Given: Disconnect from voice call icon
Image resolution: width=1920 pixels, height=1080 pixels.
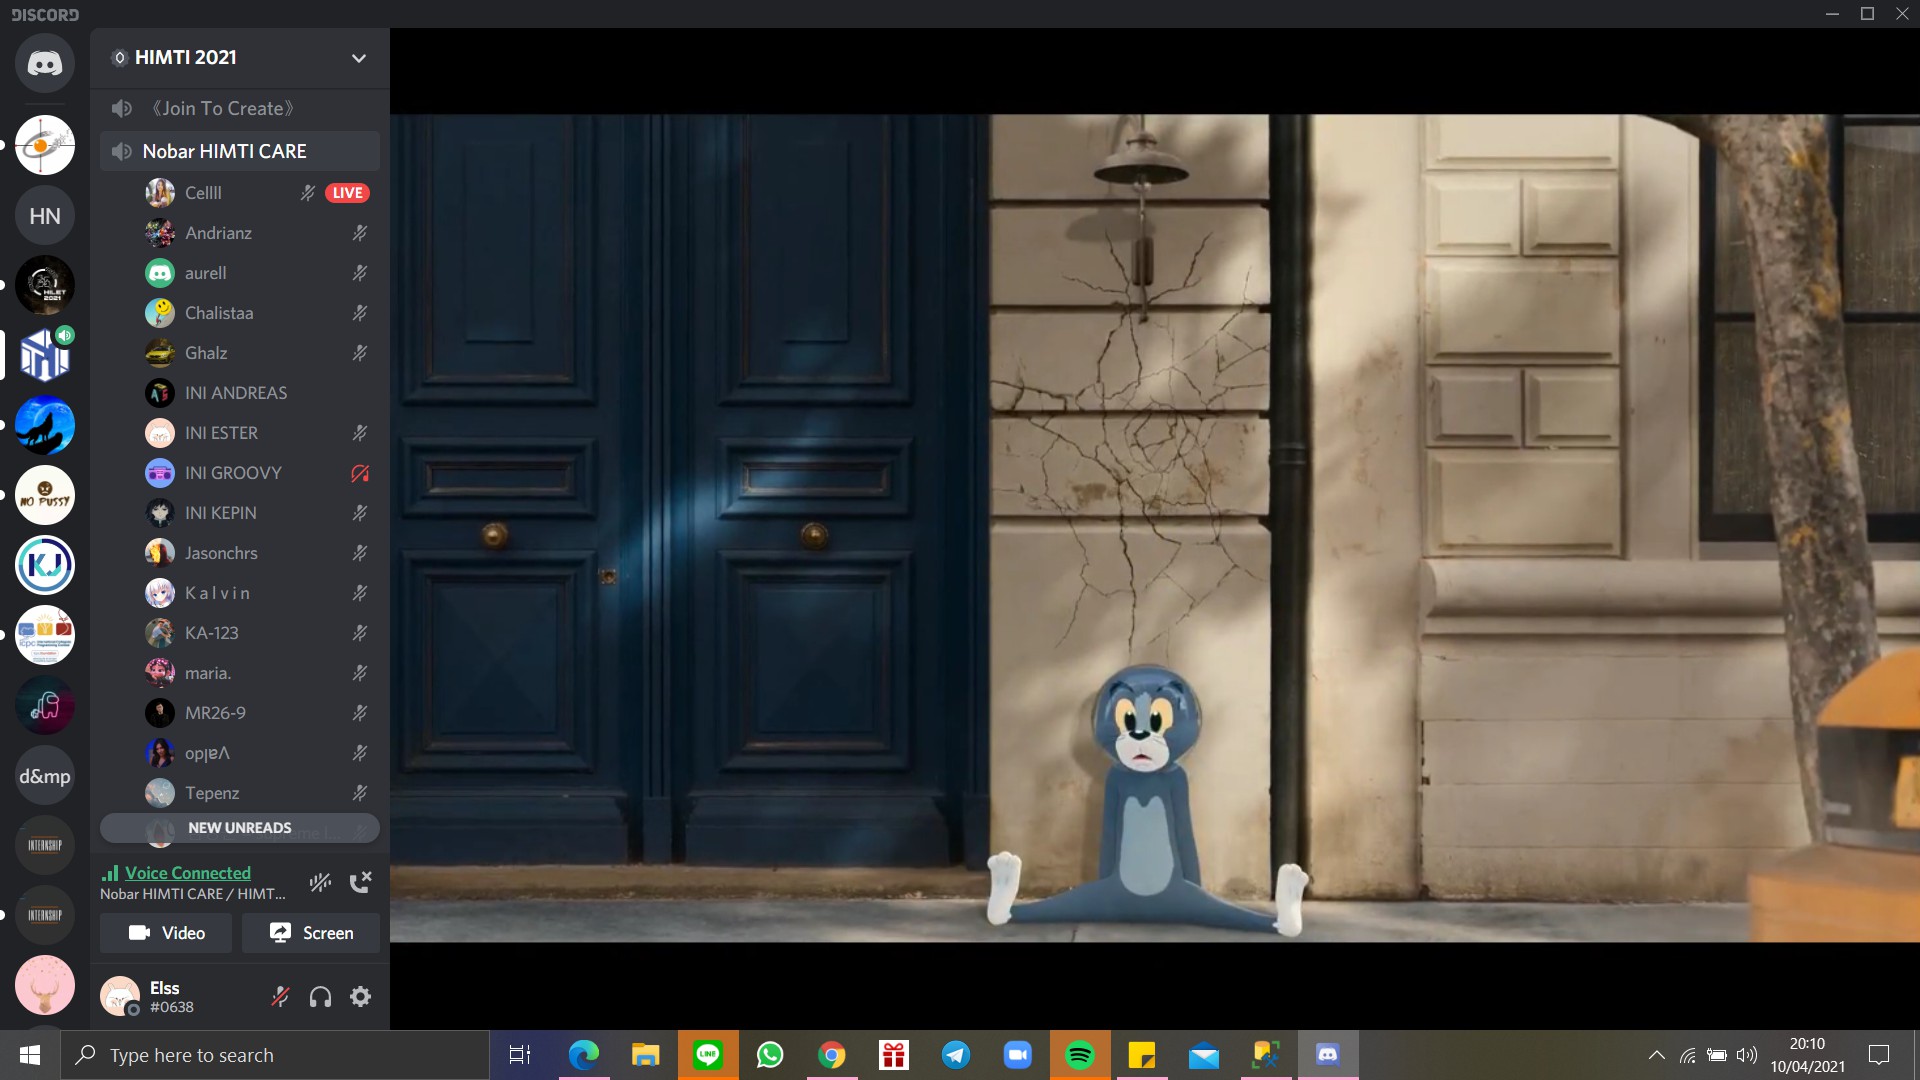Looking at the screenshot, I should pyautogui.click(x=360, y=882).
